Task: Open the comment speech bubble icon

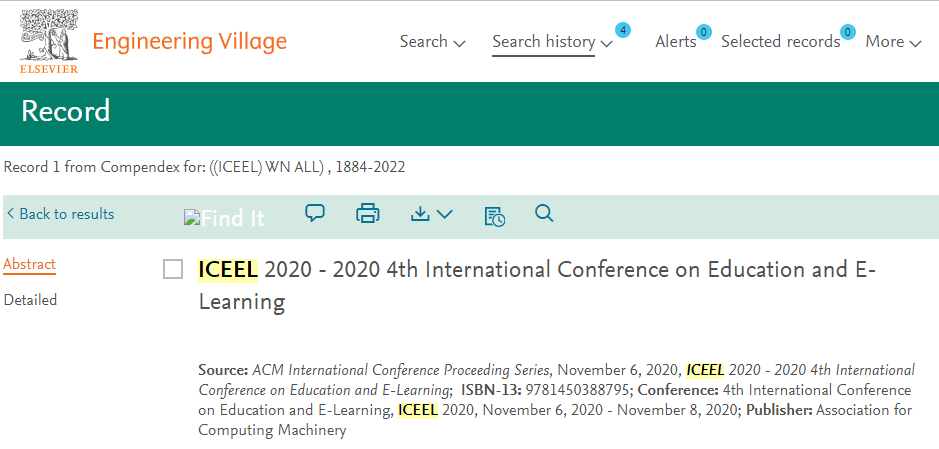Action: [315, 213]
